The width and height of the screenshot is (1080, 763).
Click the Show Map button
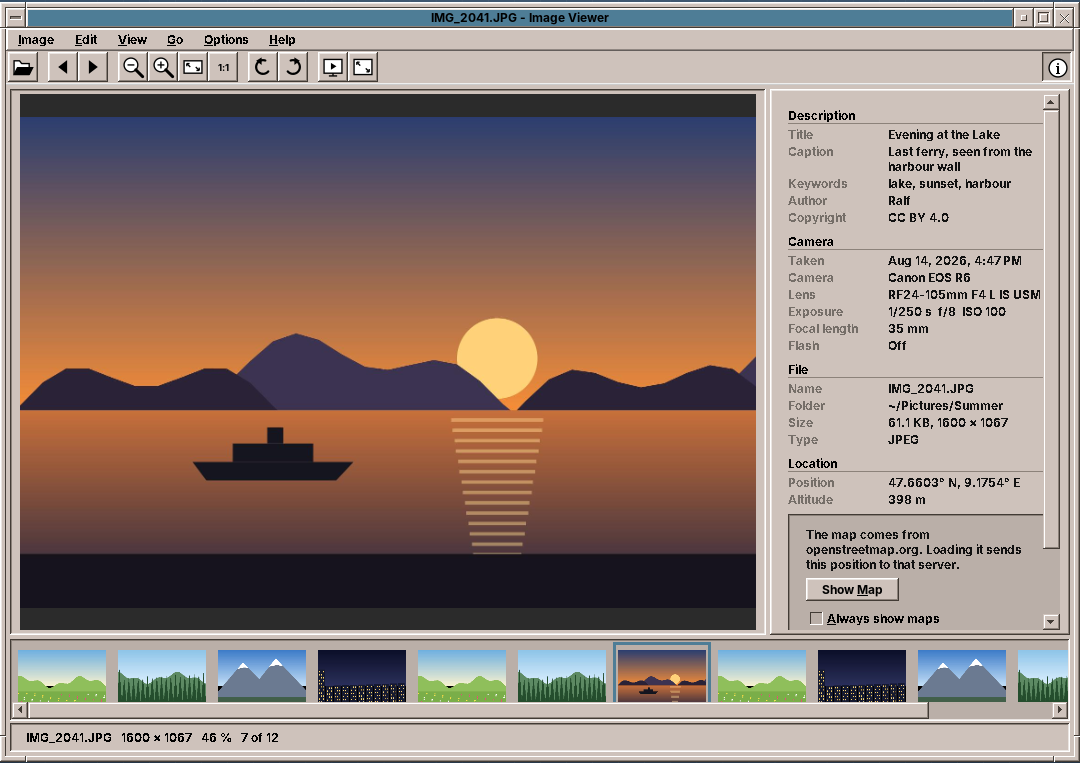[852, 589]
